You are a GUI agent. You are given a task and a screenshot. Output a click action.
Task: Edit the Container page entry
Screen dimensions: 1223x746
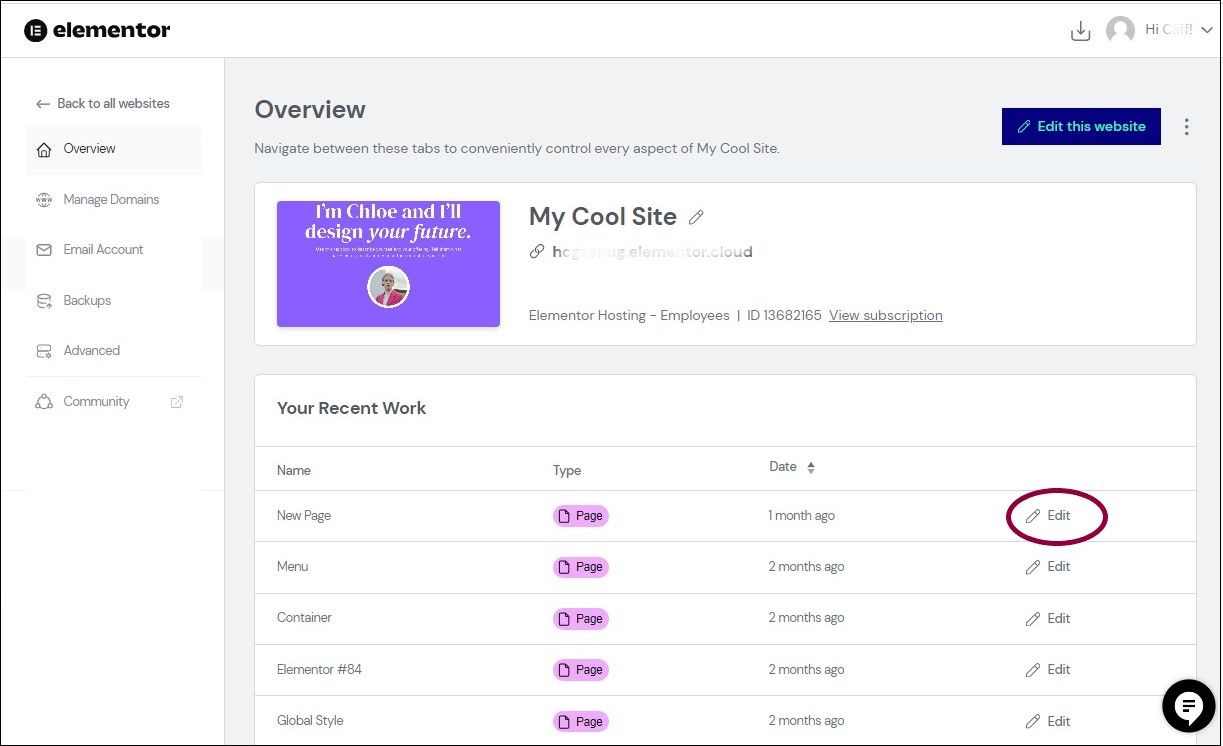point(1048,618)
